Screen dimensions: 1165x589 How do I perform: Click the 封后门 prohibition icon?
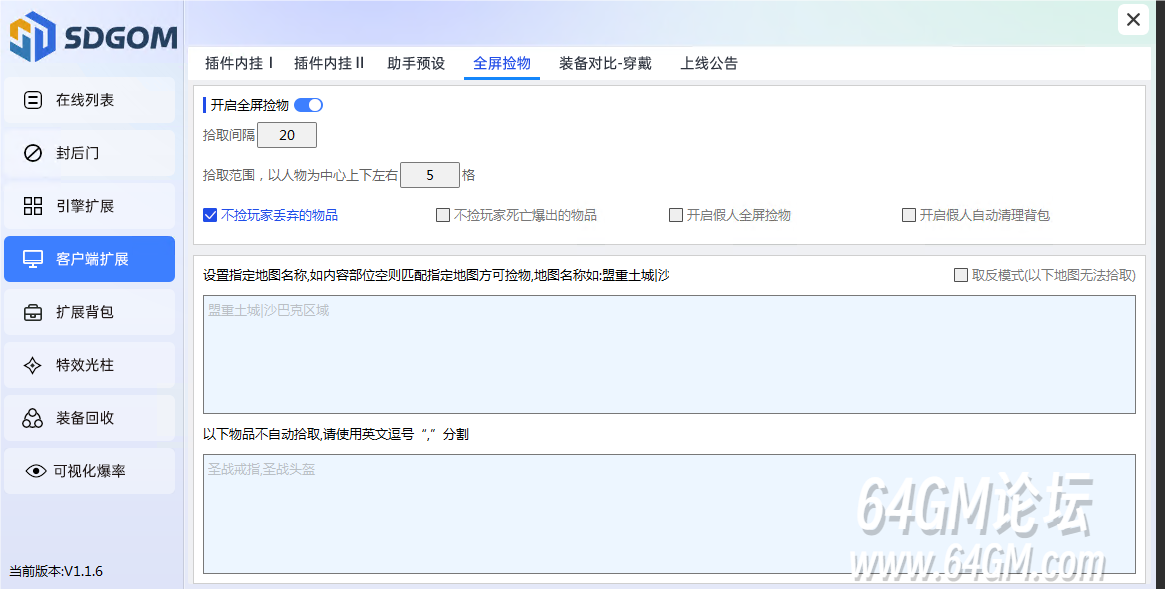(x=33, y=153)
